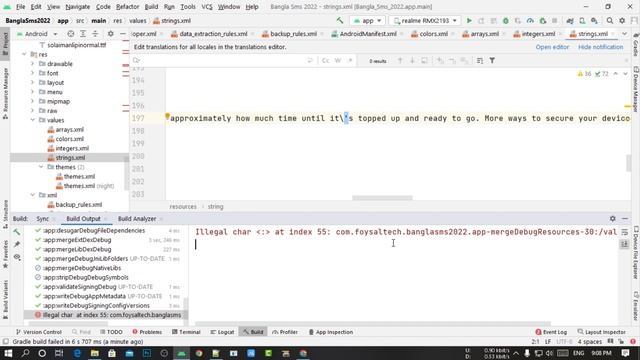The image size is (640, 360).
Task: Toggle soft-wrap icon in build output
Action: coord(624,232)
